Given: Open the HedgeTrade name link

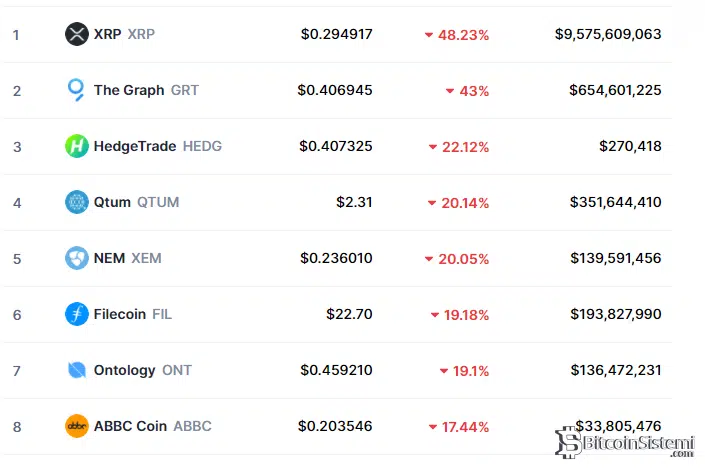Looking at the screenshot, I should 135,146.
